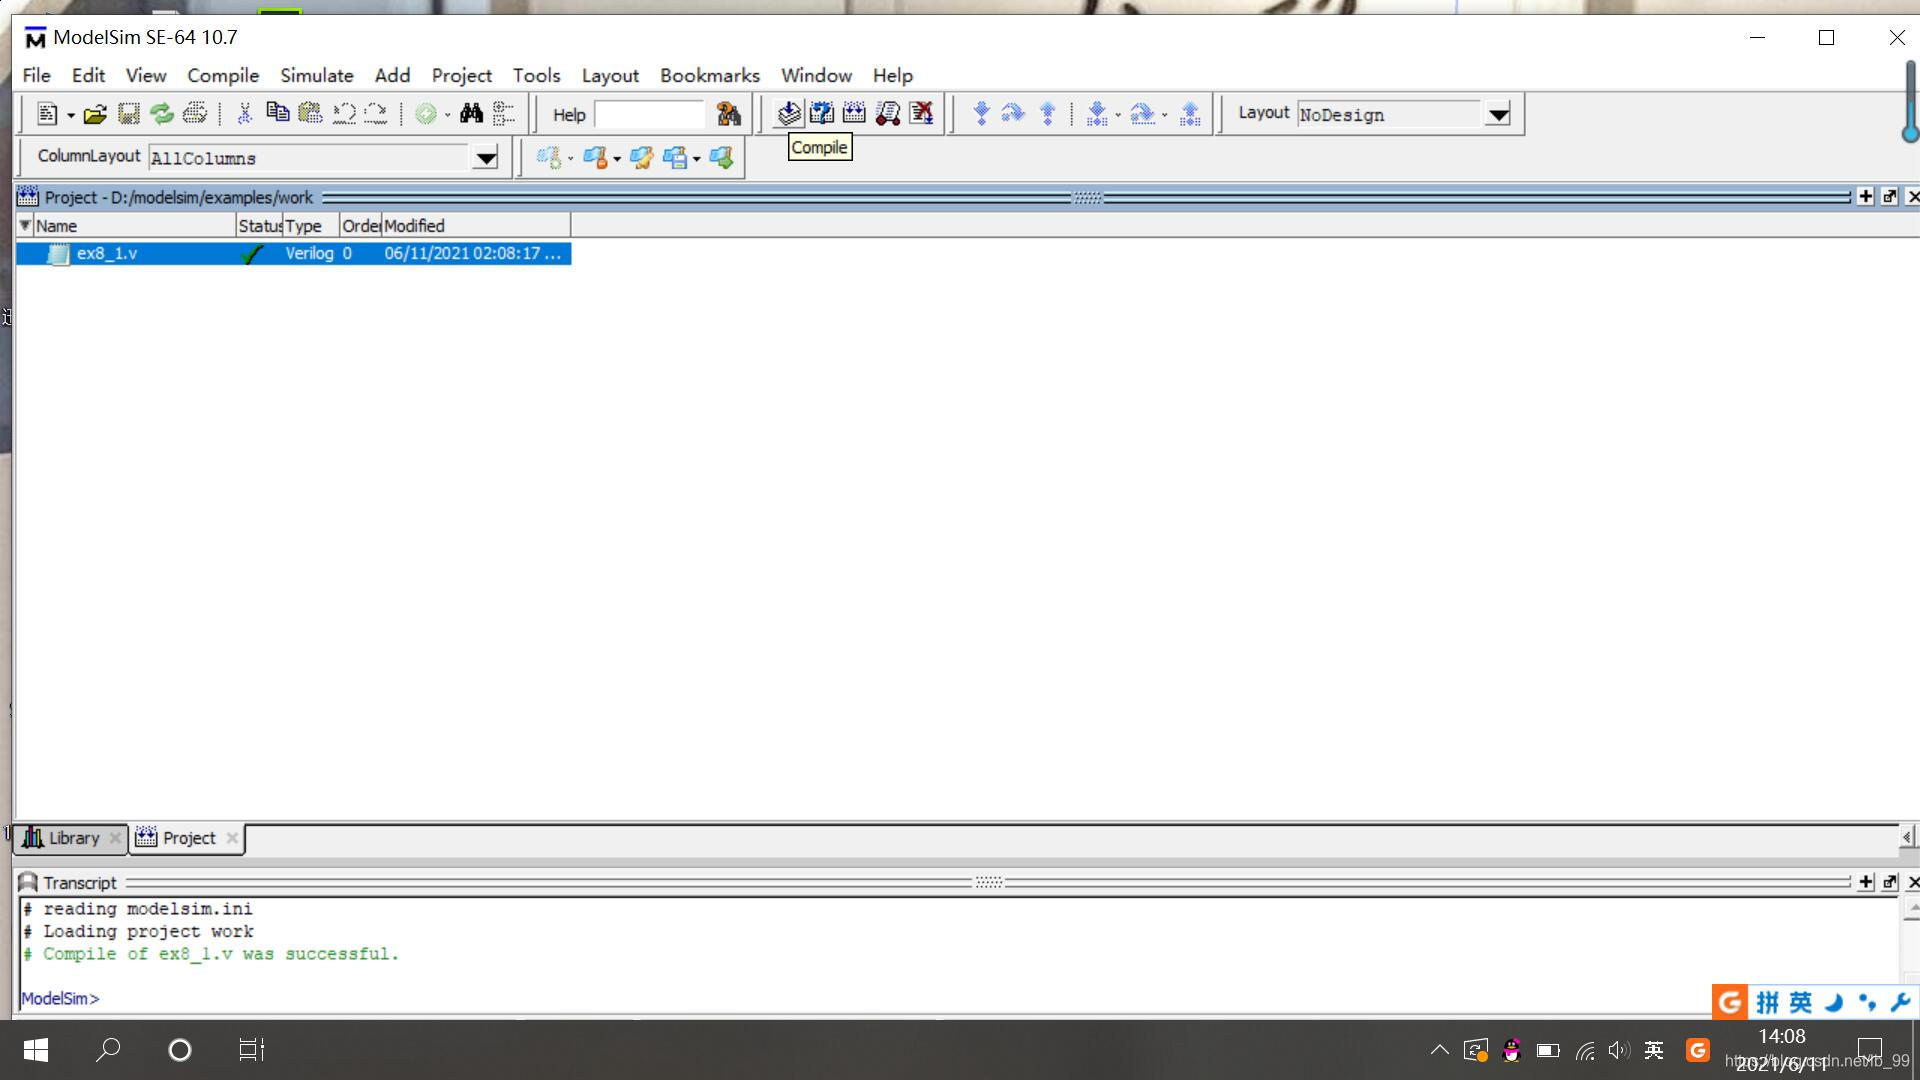Click the Simulate toolbar icon
Screen dimensions: 1920x1080
(x=887, y=113)
